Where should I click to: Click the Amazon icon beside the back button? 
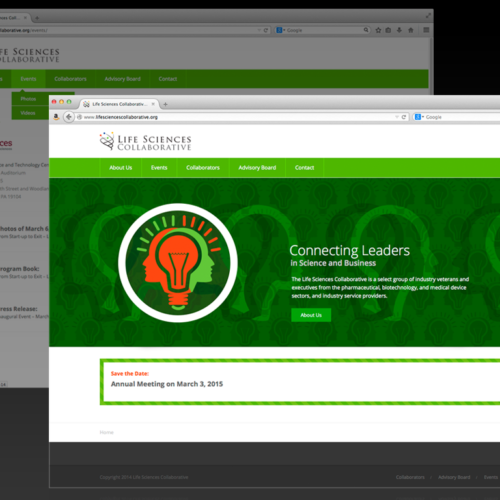coord(56,117)
